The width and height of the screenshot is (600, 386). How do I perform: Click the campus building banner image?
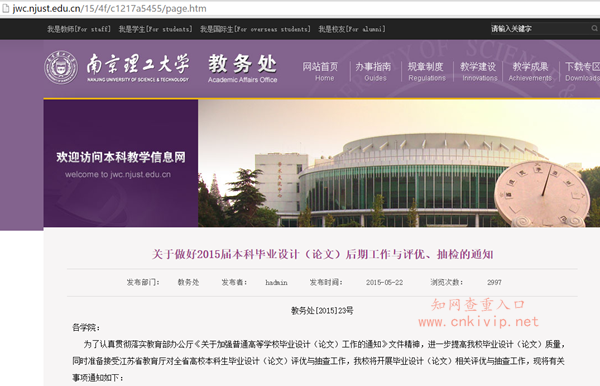(x=399, y=163)
